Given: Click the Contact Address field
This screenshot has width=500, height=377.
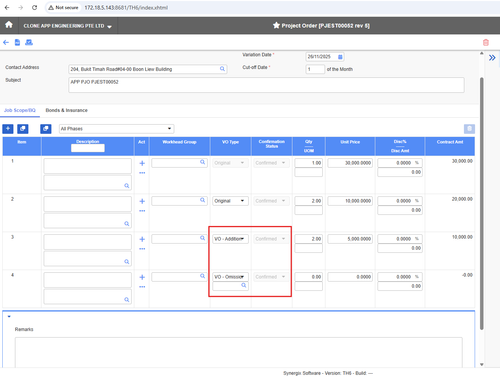Looking at the screenshot, I should point(148,69).
